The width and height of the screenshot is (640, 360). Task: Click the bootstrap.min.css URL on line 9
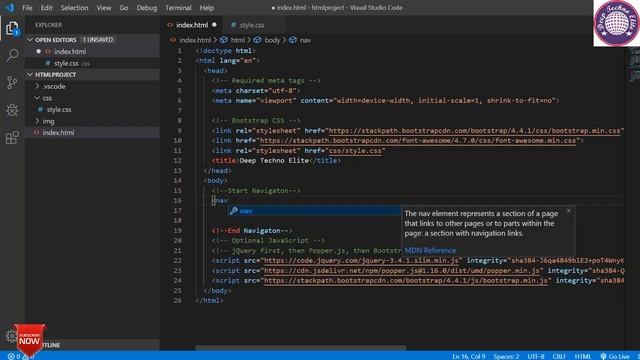[474, 131]
